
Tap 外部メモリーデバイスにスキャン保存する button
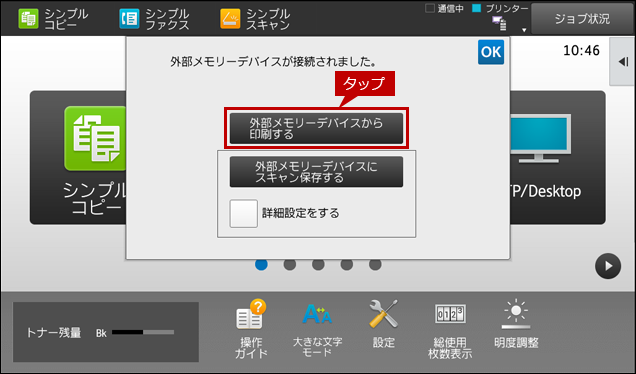click(x=316, y=172)
